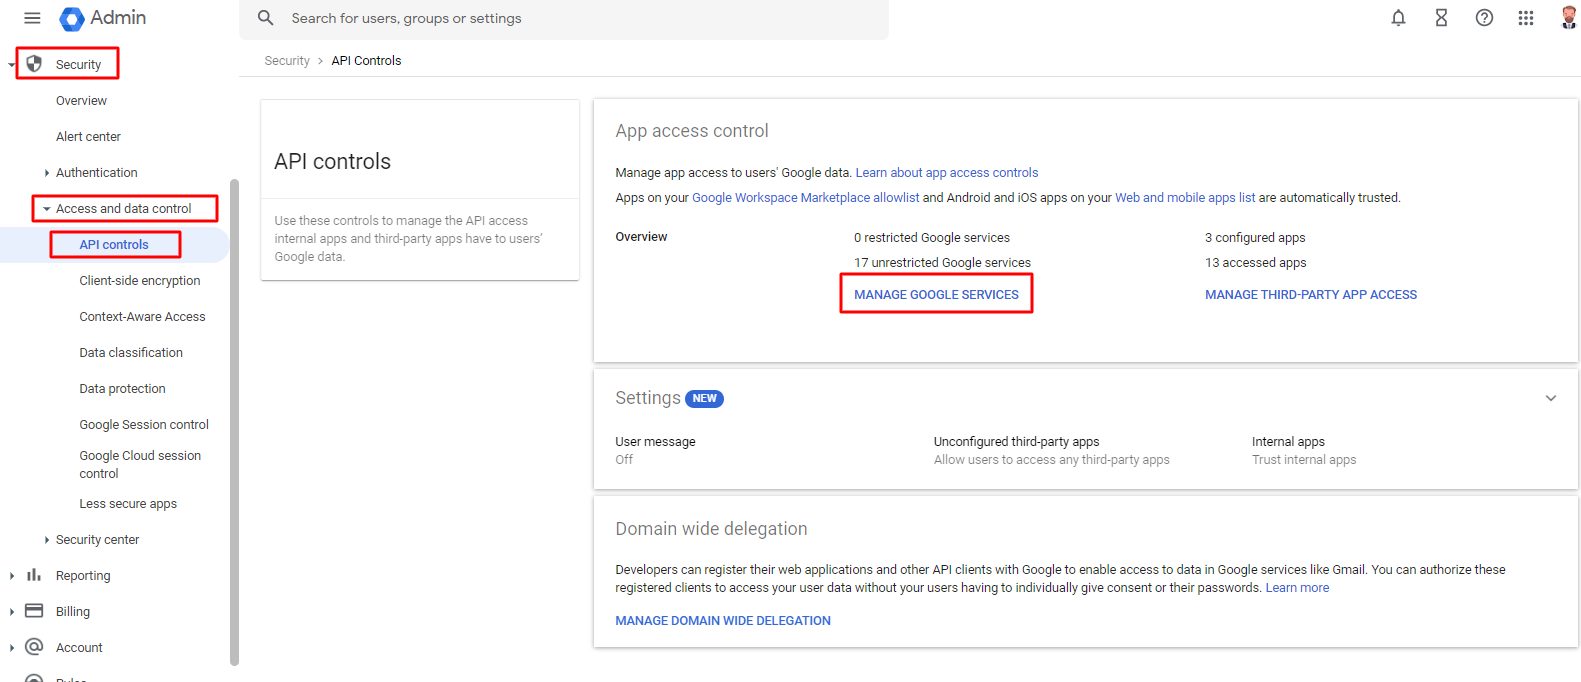Click '0 restricted Google services' text
The width and height of the screenshot is (1581, 682).
932,238
